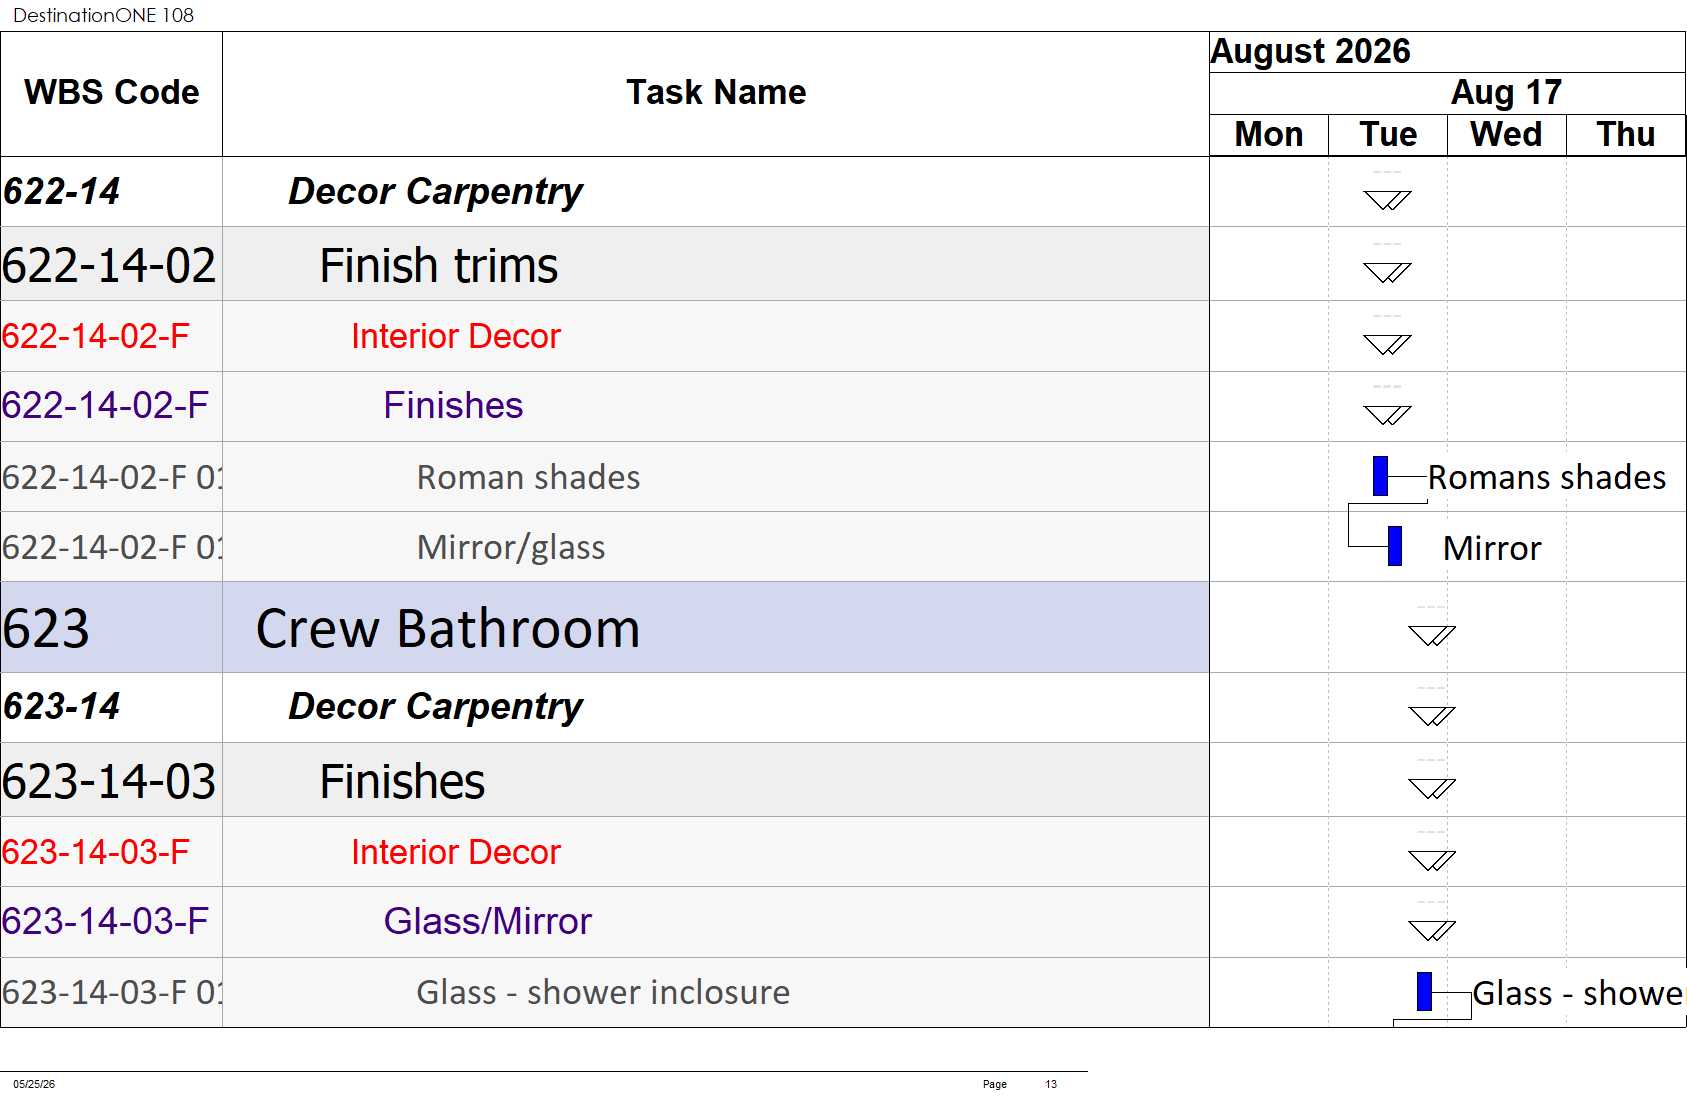Select the Decor Carpentry task under 623-14

click(x=435, y=707)
